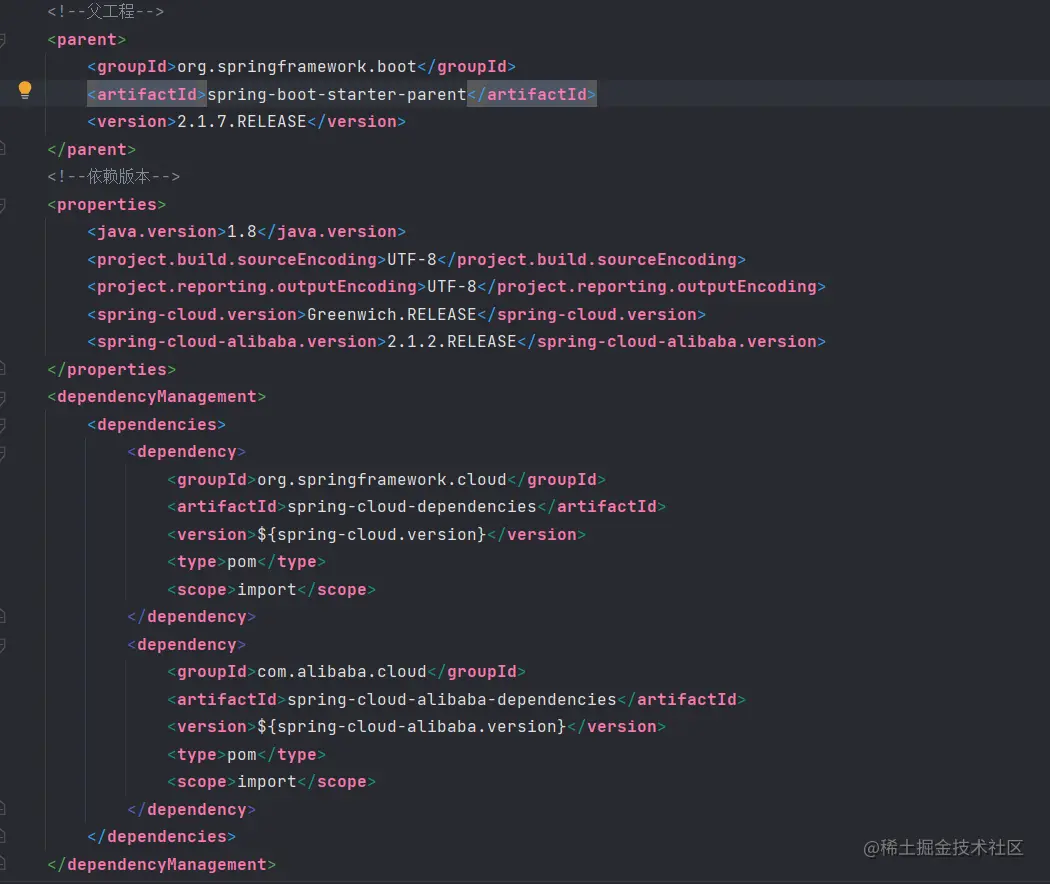Click the value org.springframework.boot

coord(297,67)
